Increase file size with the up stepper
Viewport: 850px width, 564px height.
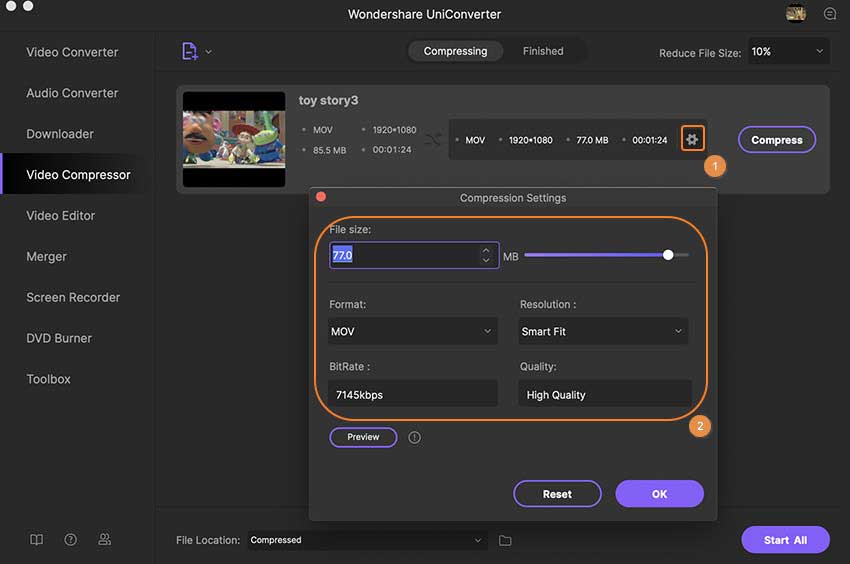[x=486, y=250]
